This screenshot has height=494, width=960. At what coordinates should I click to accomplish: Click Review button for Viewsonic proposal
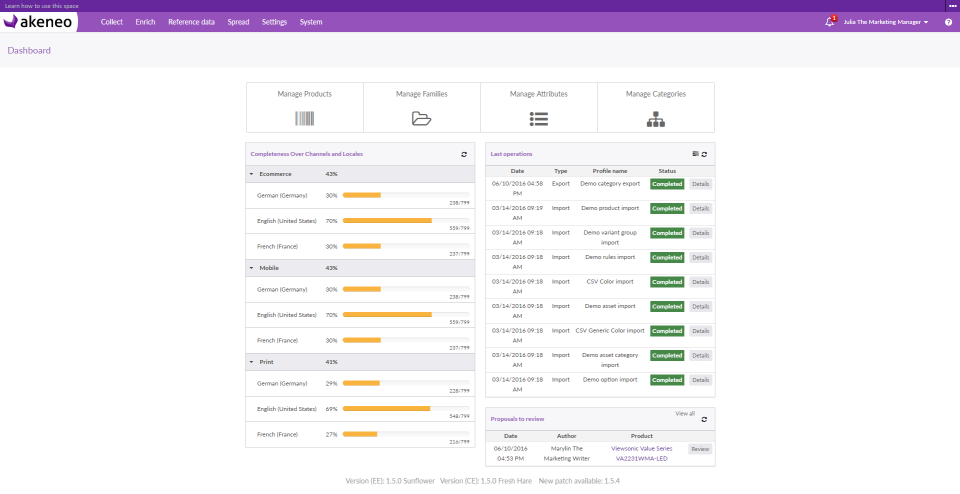(x=700, y=449)
